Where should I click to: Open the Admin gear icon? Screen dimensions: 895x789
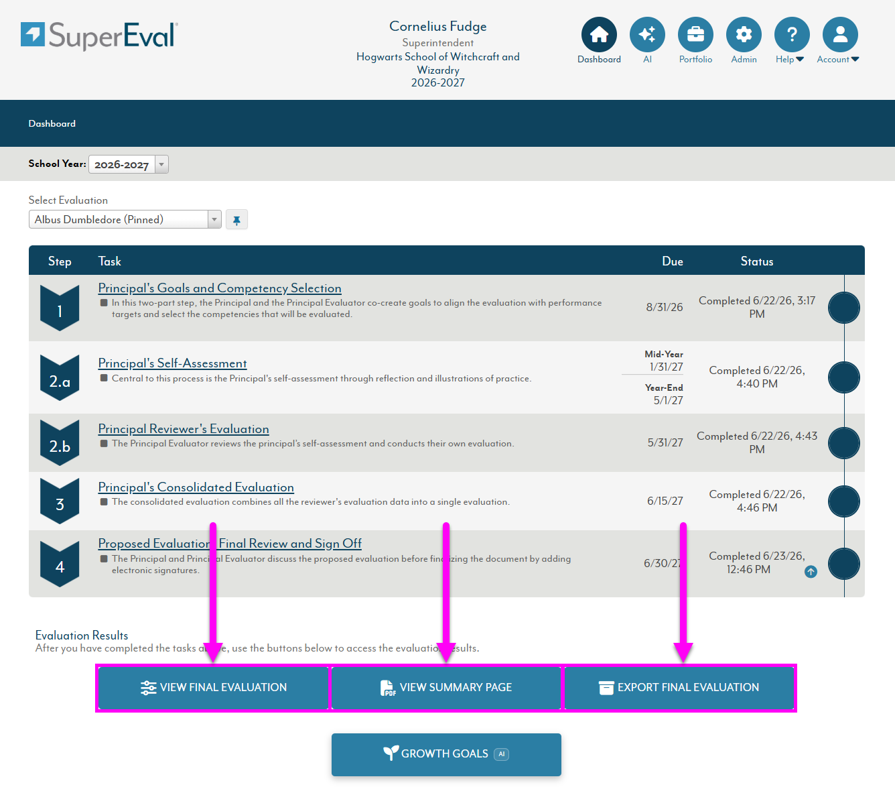[743, 34]
